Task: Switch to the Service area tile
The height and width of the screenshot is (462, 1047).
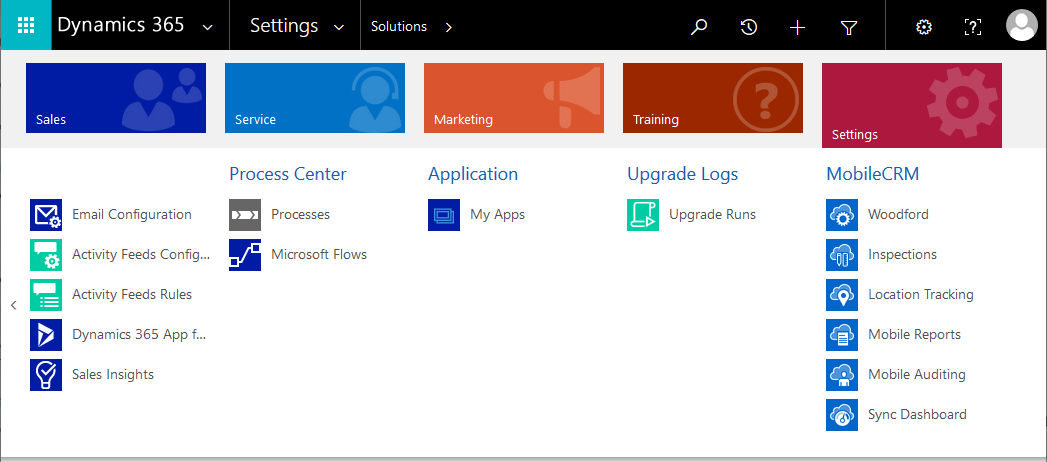Action: point(314,98)
